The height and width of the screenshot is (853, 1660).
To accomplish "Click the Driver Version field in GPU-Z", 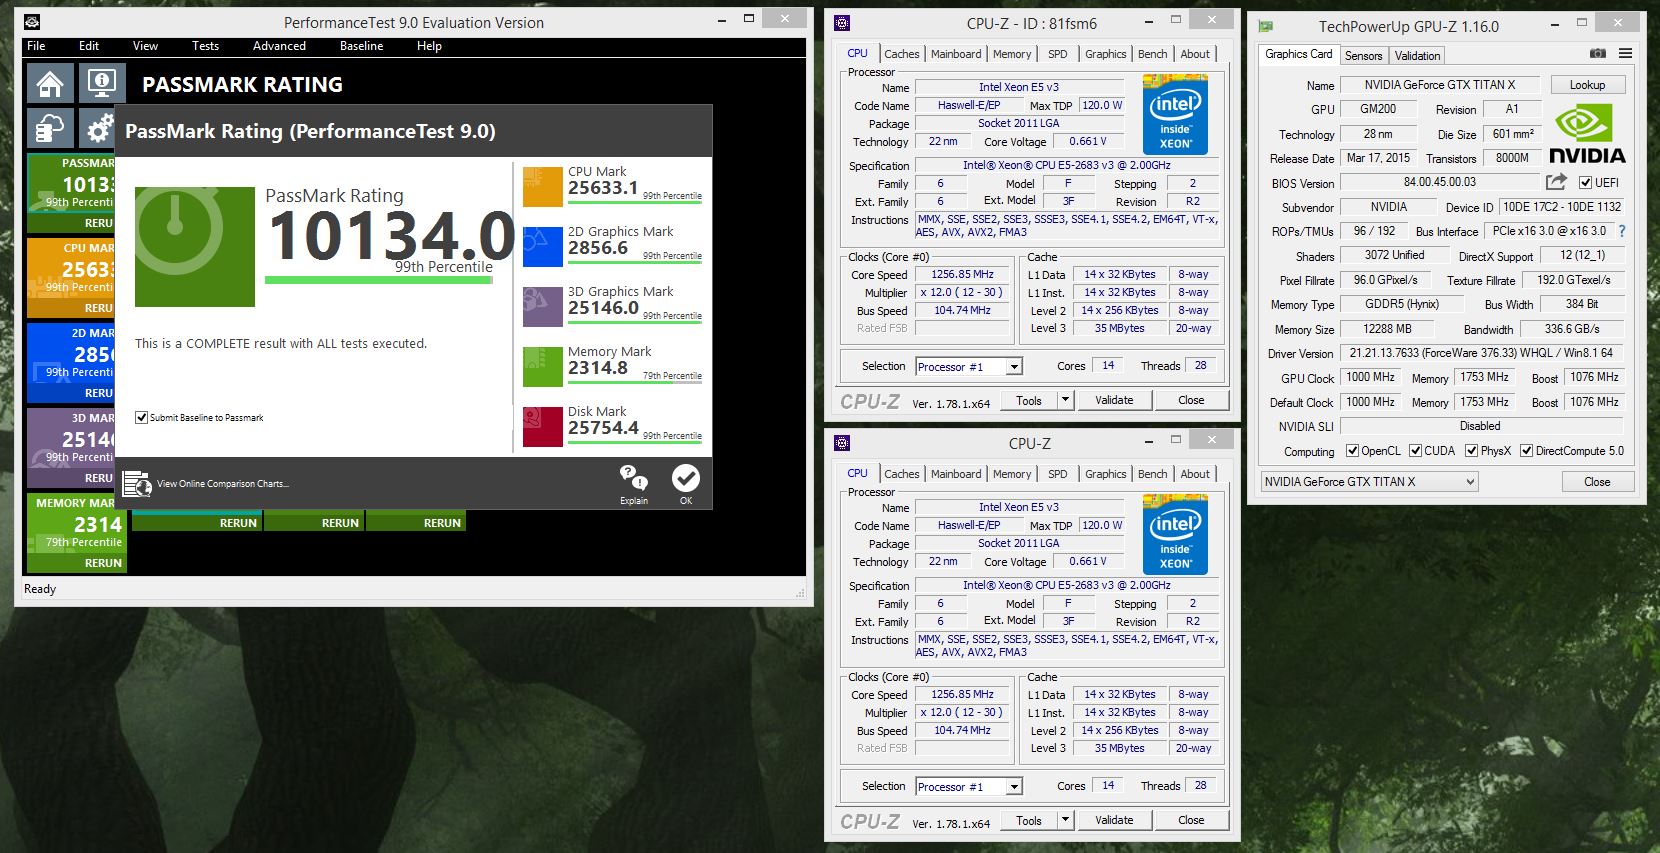I will 1481,353.
